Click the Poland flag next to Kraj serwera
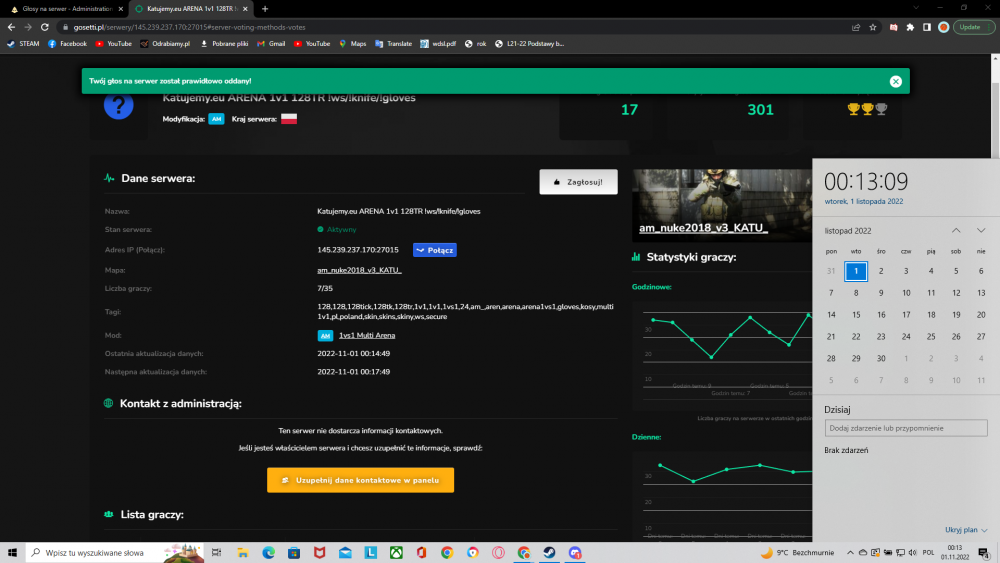Image resolution: width=1000 pixels, height=563 pixels. tap(289, 119)
